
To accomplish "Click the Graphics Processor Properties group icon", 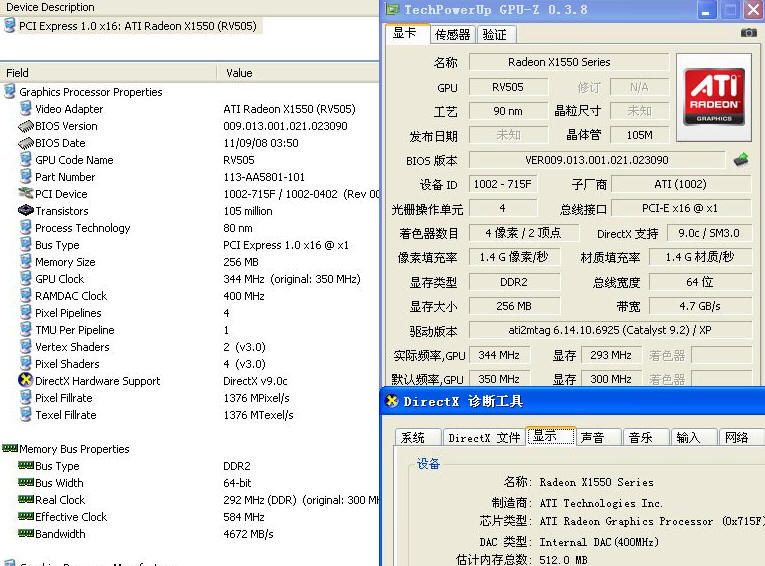I will tap(9, 91).
